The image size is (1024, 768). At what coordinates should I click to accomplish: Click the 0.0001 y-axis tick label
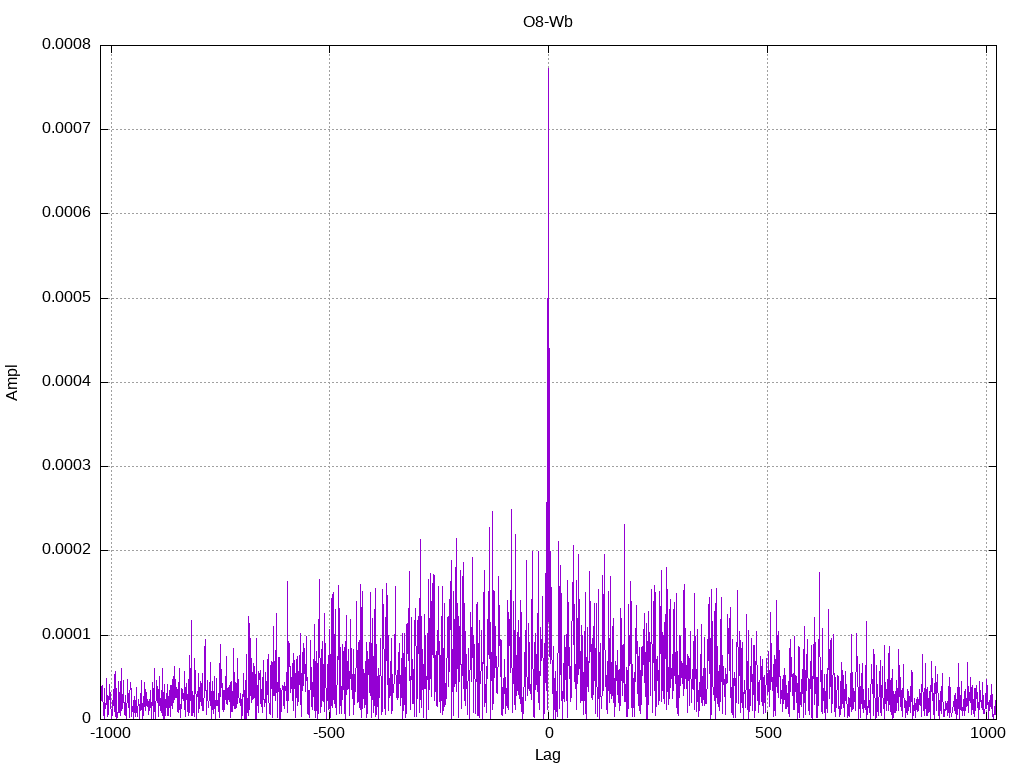click(66, 635)
